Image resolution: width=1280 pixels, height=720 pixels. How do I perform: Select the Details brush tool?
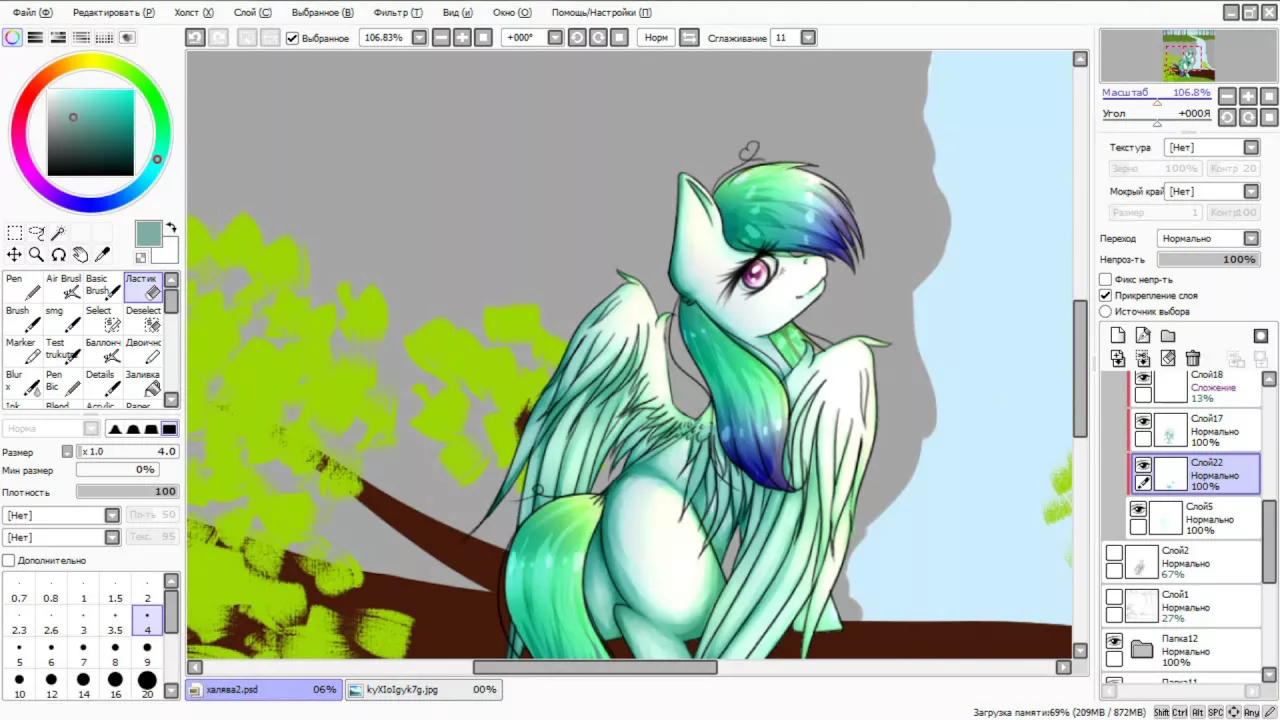tap(103, 383)
